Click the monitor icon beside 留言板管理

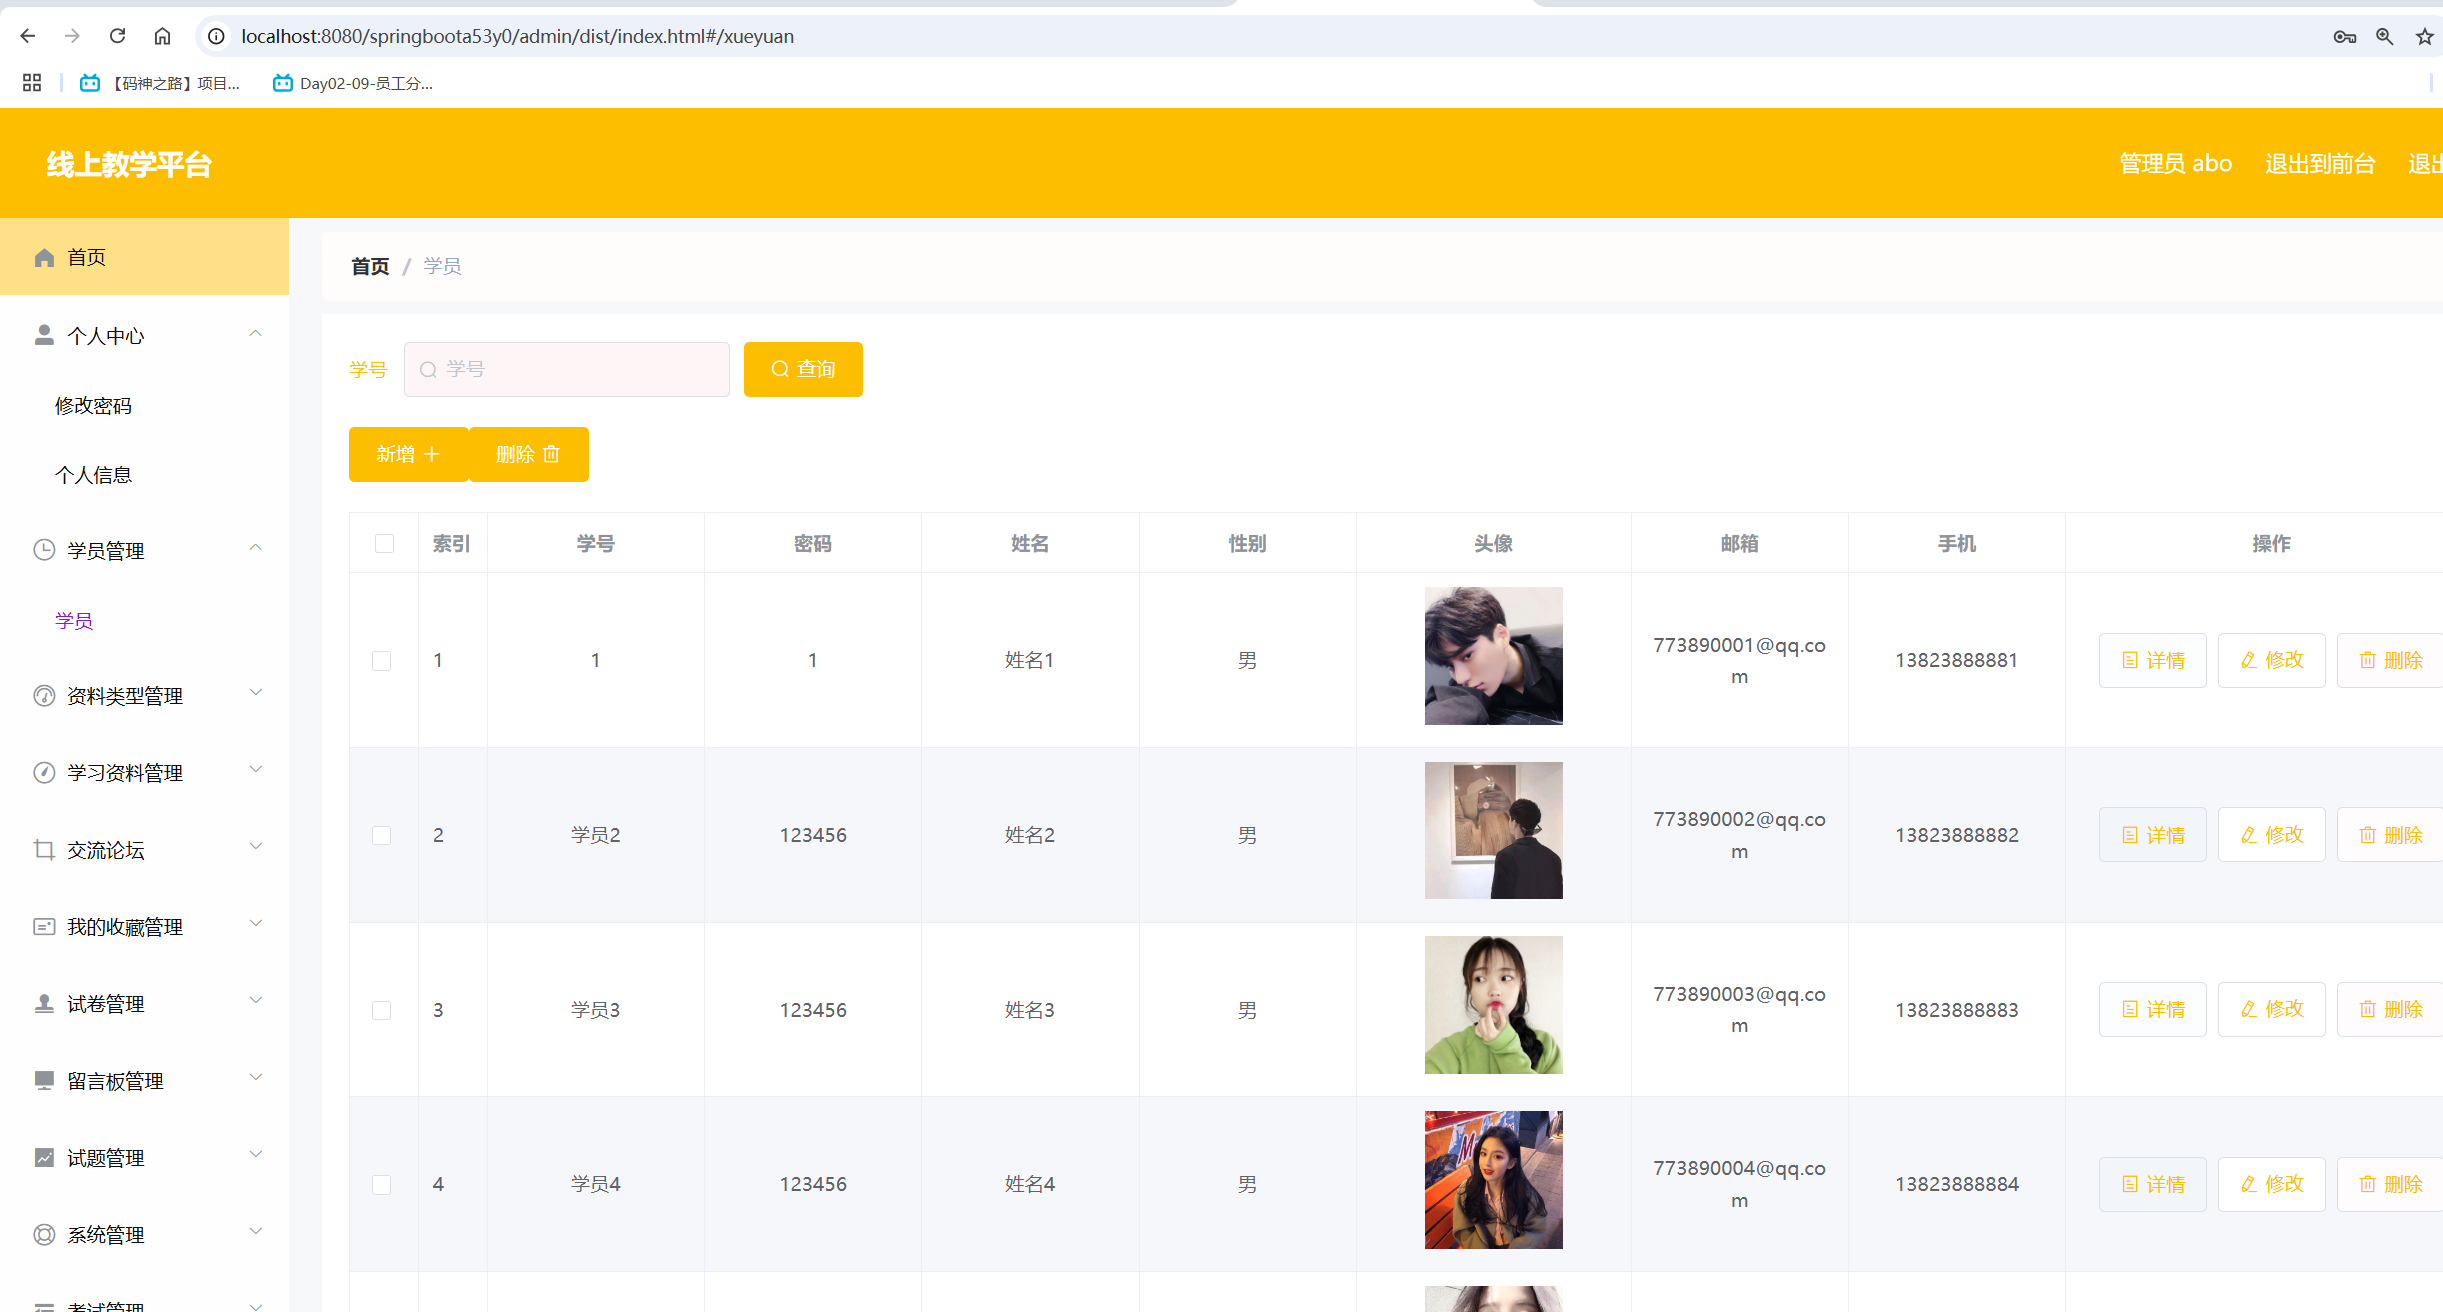(44, 1080)
